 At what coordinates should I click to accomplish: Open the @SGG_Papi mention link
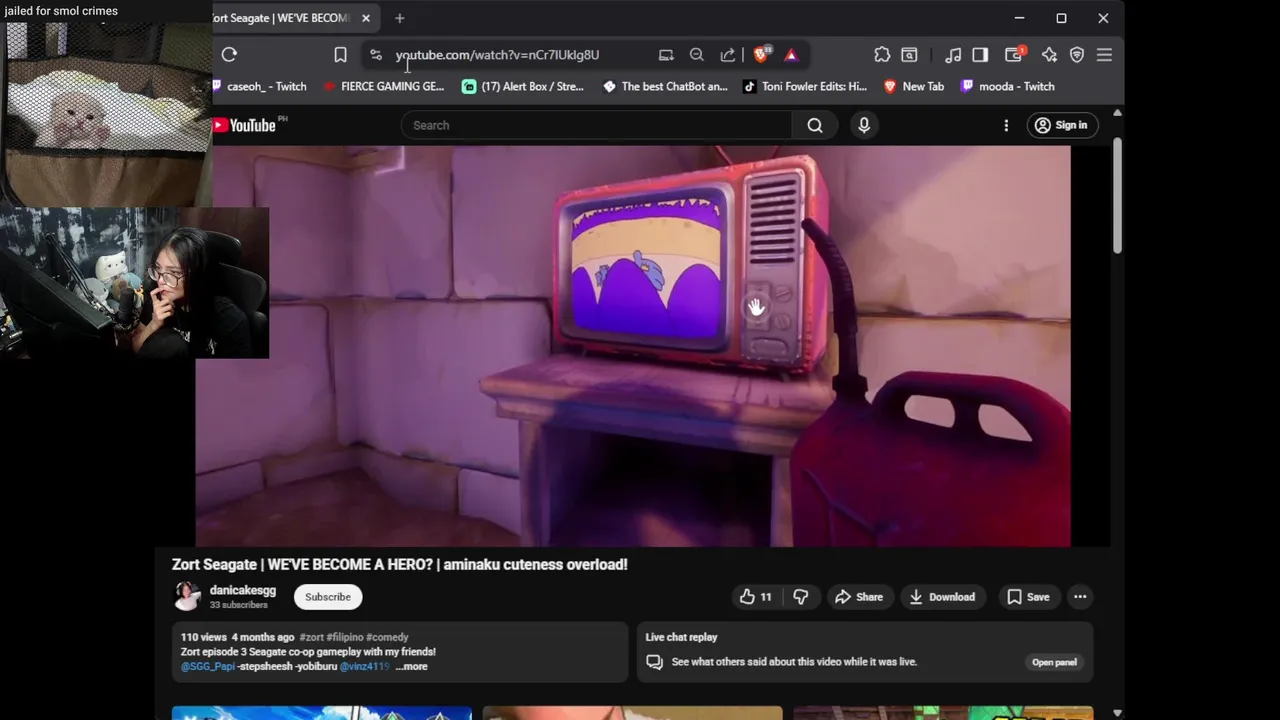point(207,667)
